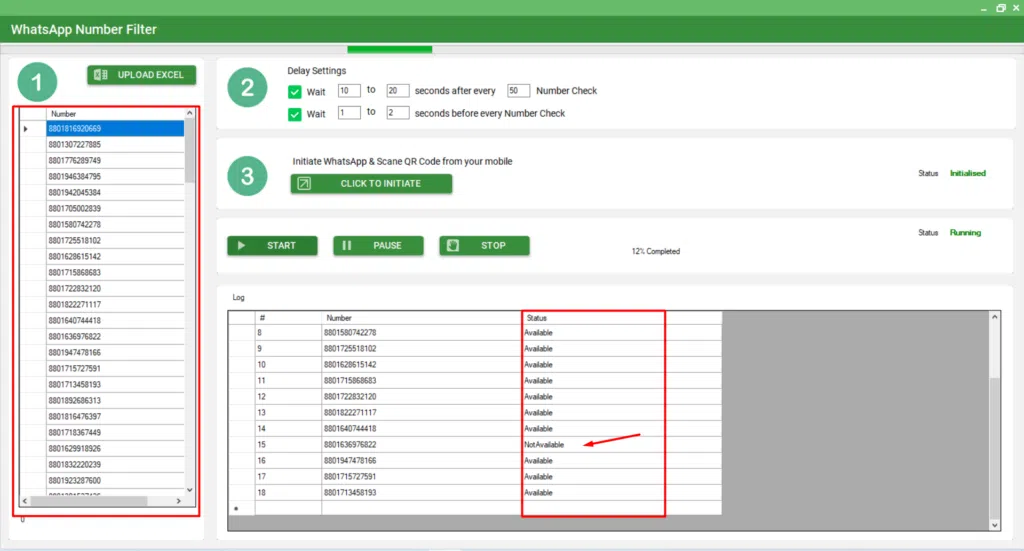Image resolution: width=1024 pixels, height=551 pixels.
Task: Click the number list scroll up arrow
Action: (189, 113)
